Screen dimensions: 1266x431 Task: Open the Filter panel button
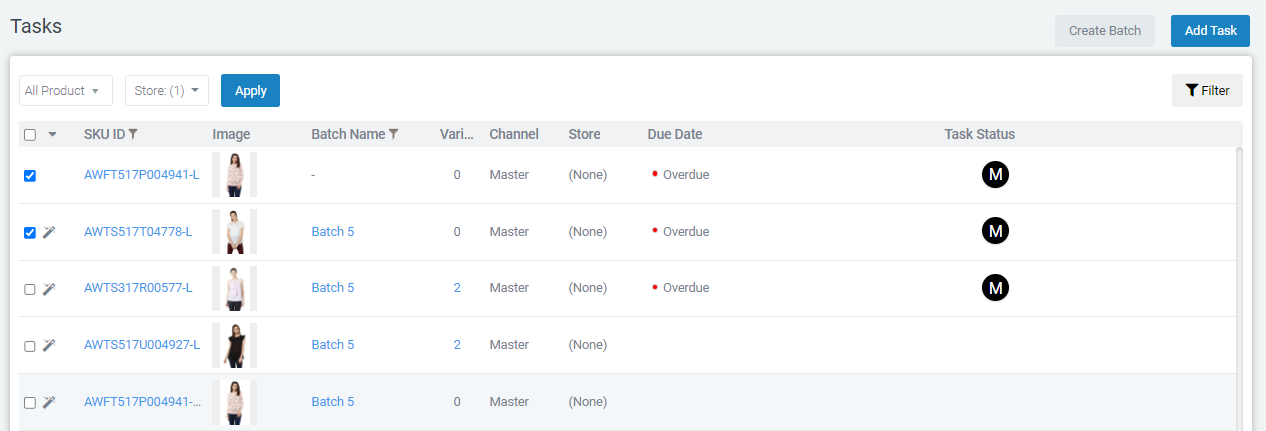1207,90
